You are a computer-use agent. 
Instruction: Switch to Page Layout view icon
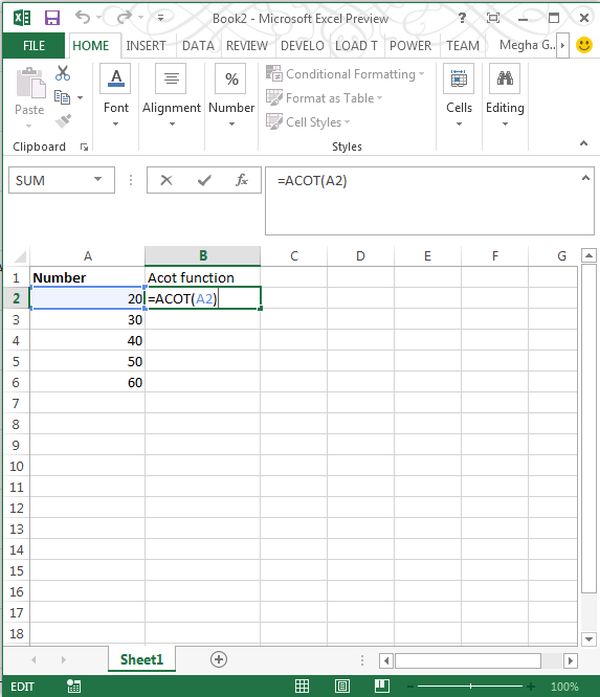click(x=342, y=686)
